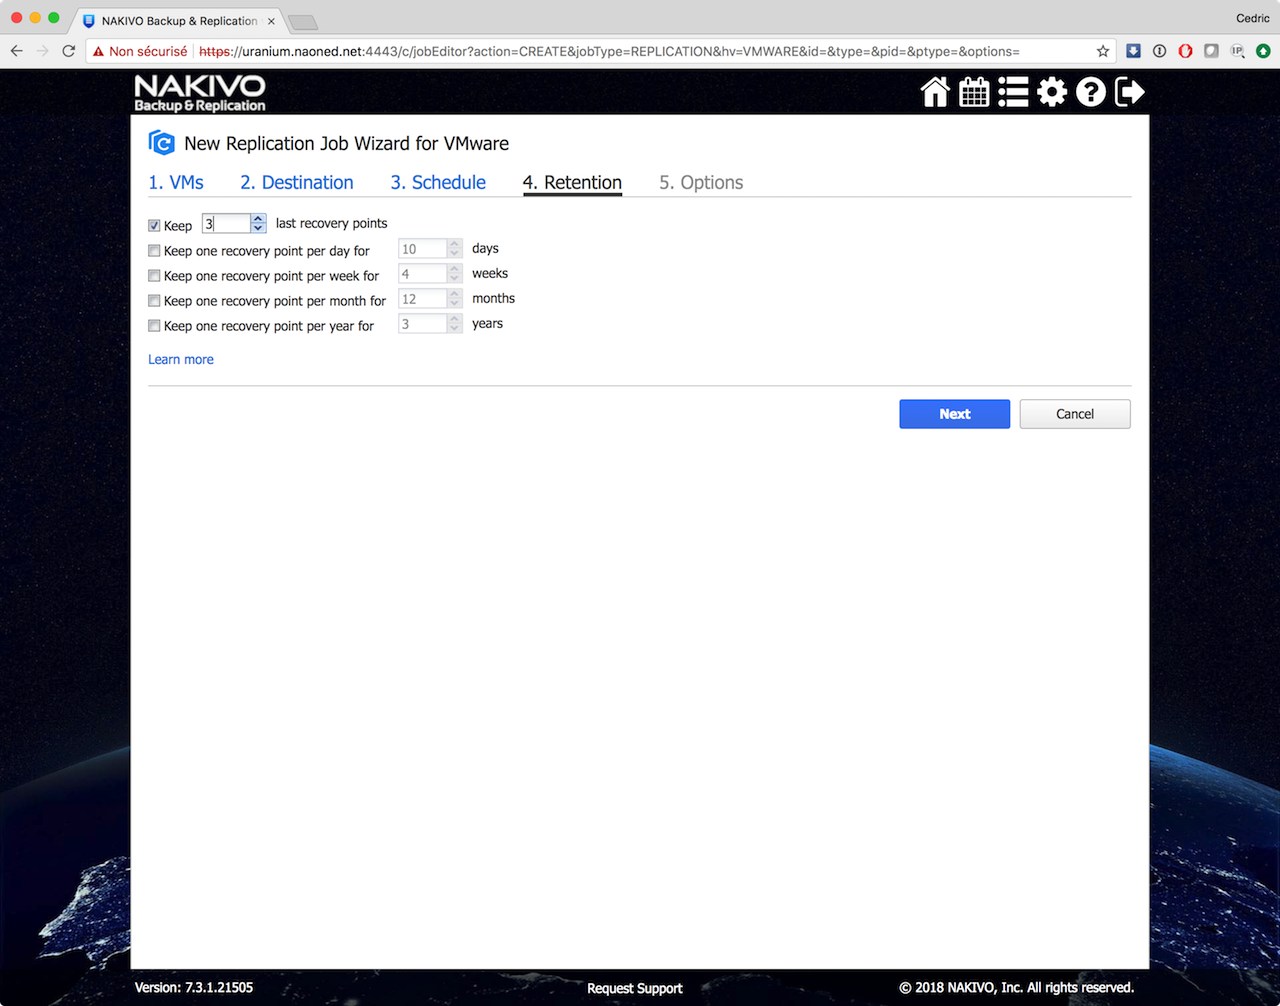Screen dimensions: 1280x1006
Task: Open the help question mark icon
Action: (x=1091, y=92)
